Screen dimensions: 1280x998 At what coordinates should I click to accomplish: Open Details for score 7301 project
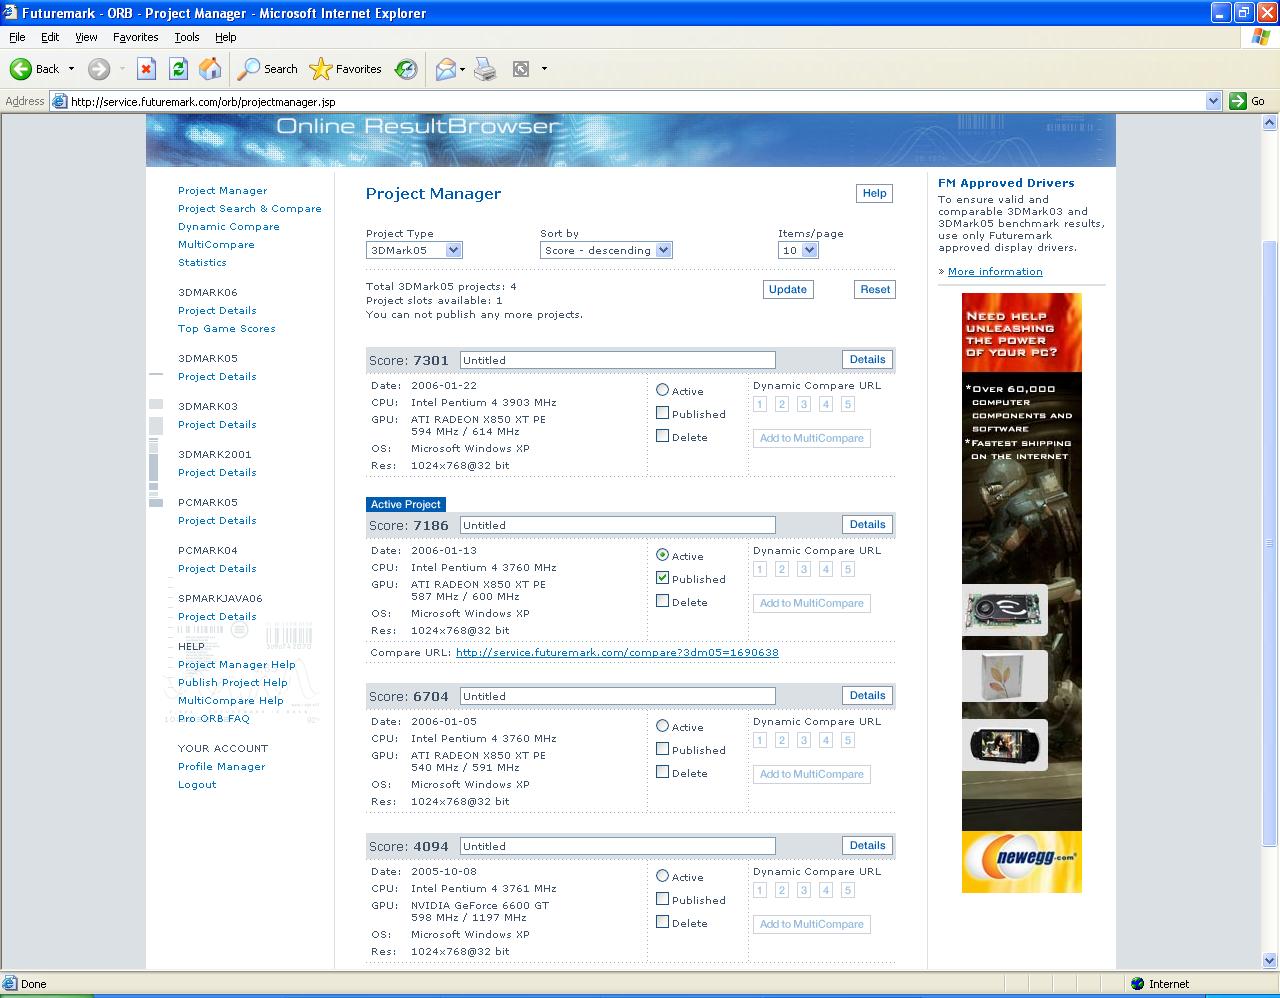click(868, 359)
